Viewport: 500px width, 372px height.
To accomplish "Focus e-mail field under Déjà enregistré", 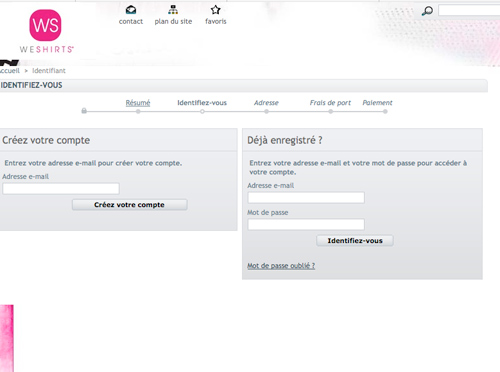I will (x=306, y=198).
